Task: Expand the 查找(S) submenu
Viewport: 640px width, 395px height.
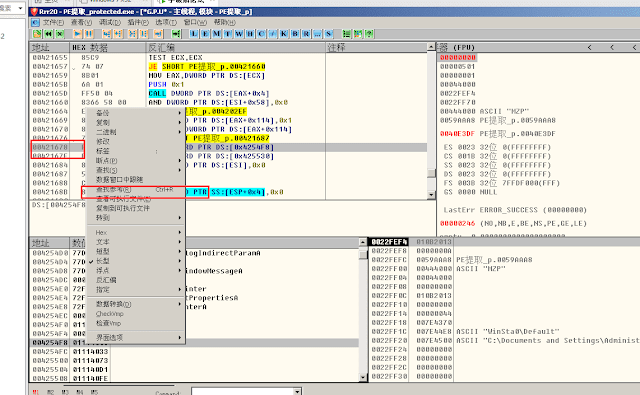Action: pos(136,170)
